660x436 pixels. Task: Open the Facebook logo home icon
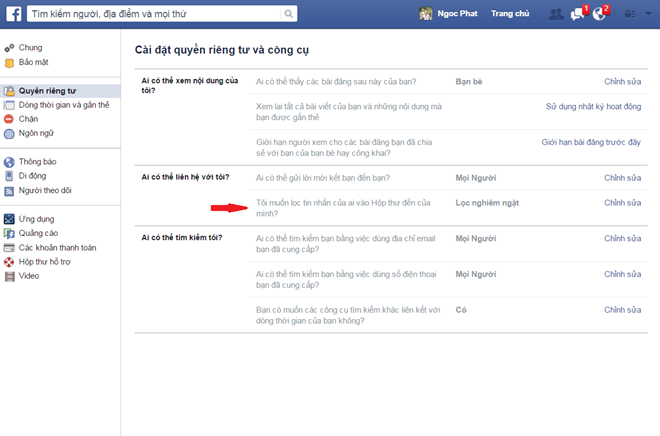tap(13, 14)
